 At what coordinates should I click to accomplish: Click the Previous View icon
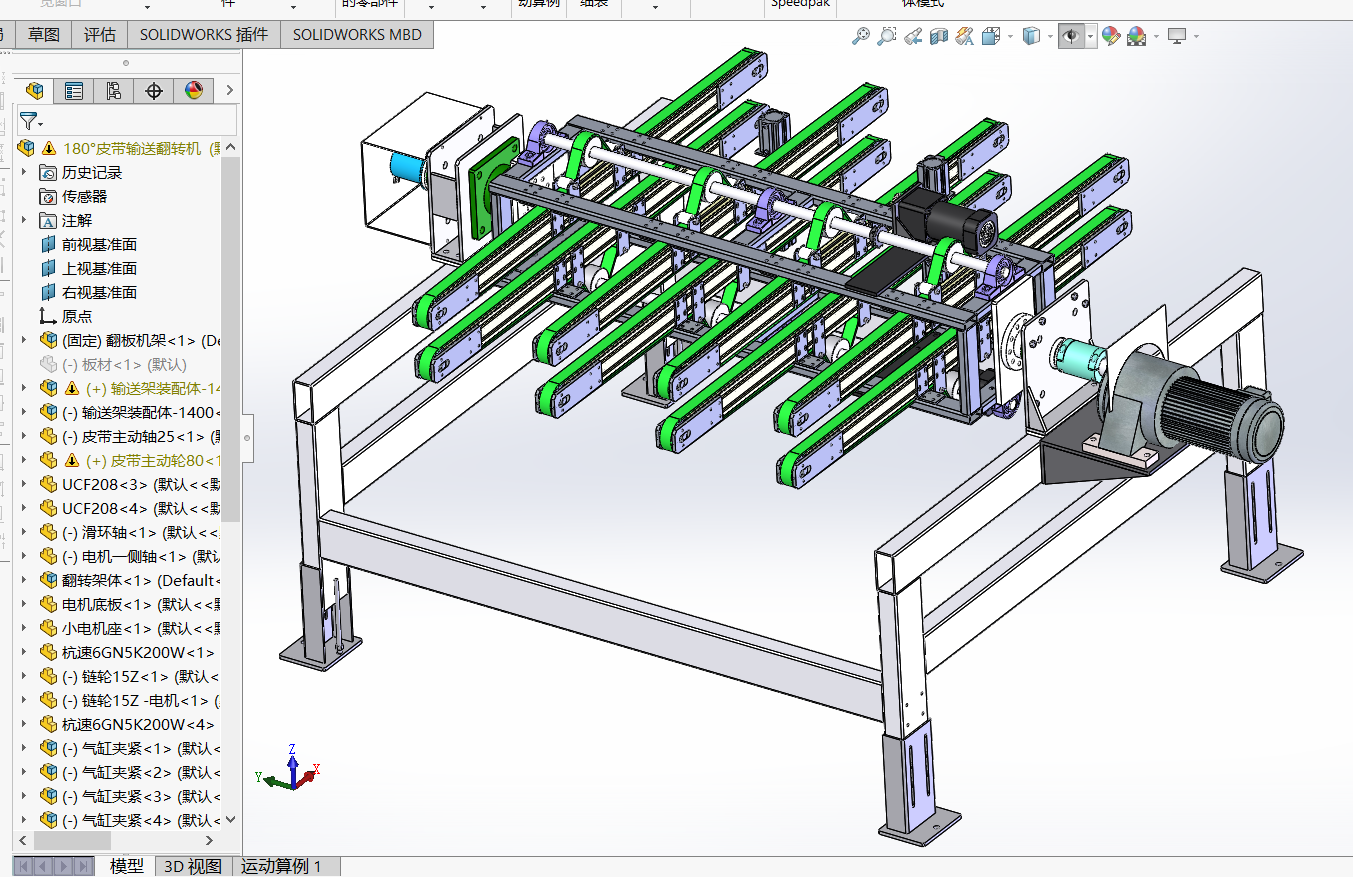pos(912,37)
